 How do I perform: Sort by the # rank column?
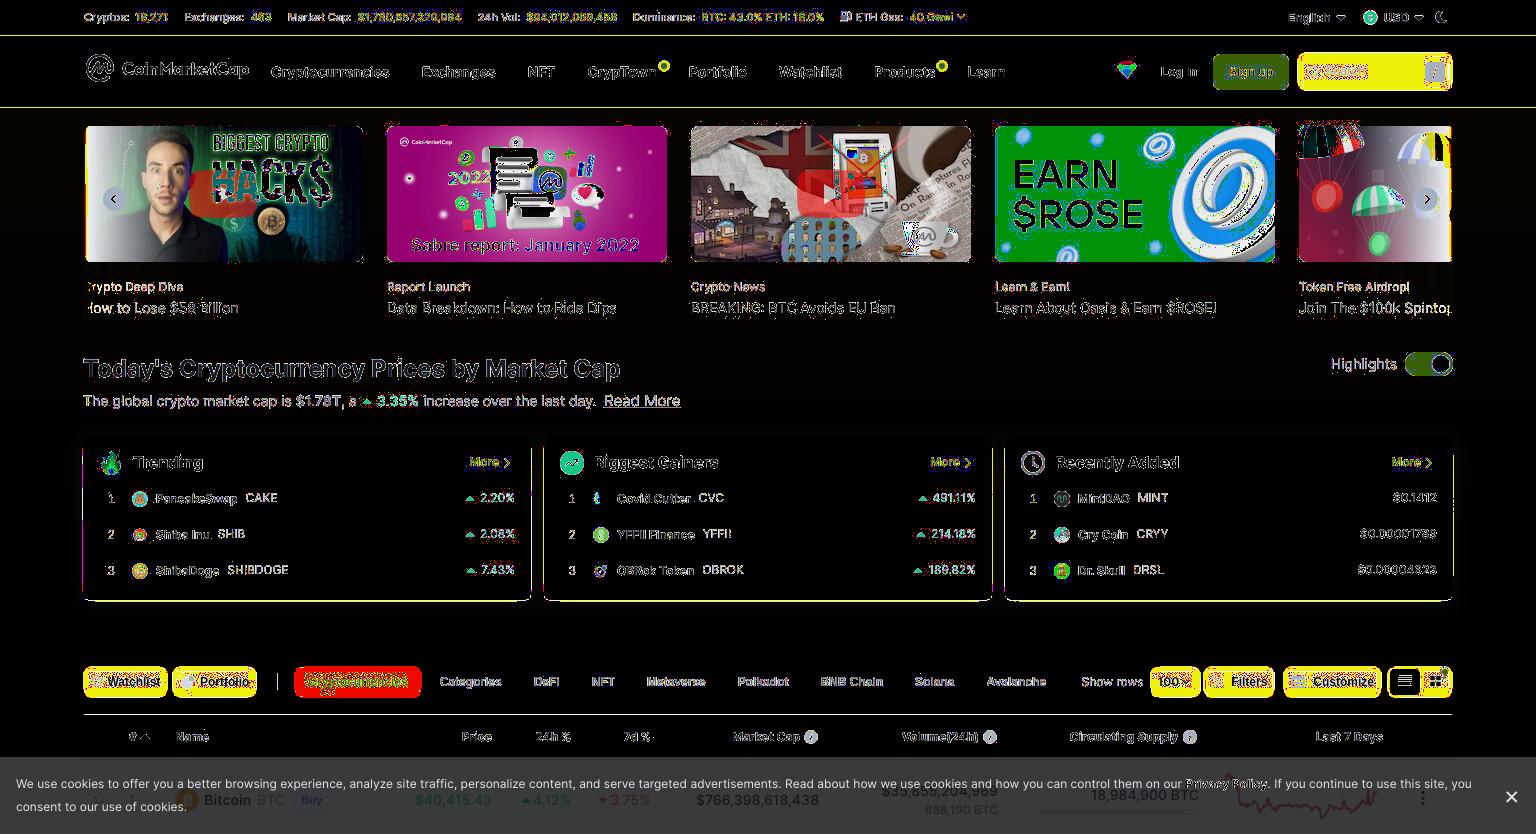139,737
